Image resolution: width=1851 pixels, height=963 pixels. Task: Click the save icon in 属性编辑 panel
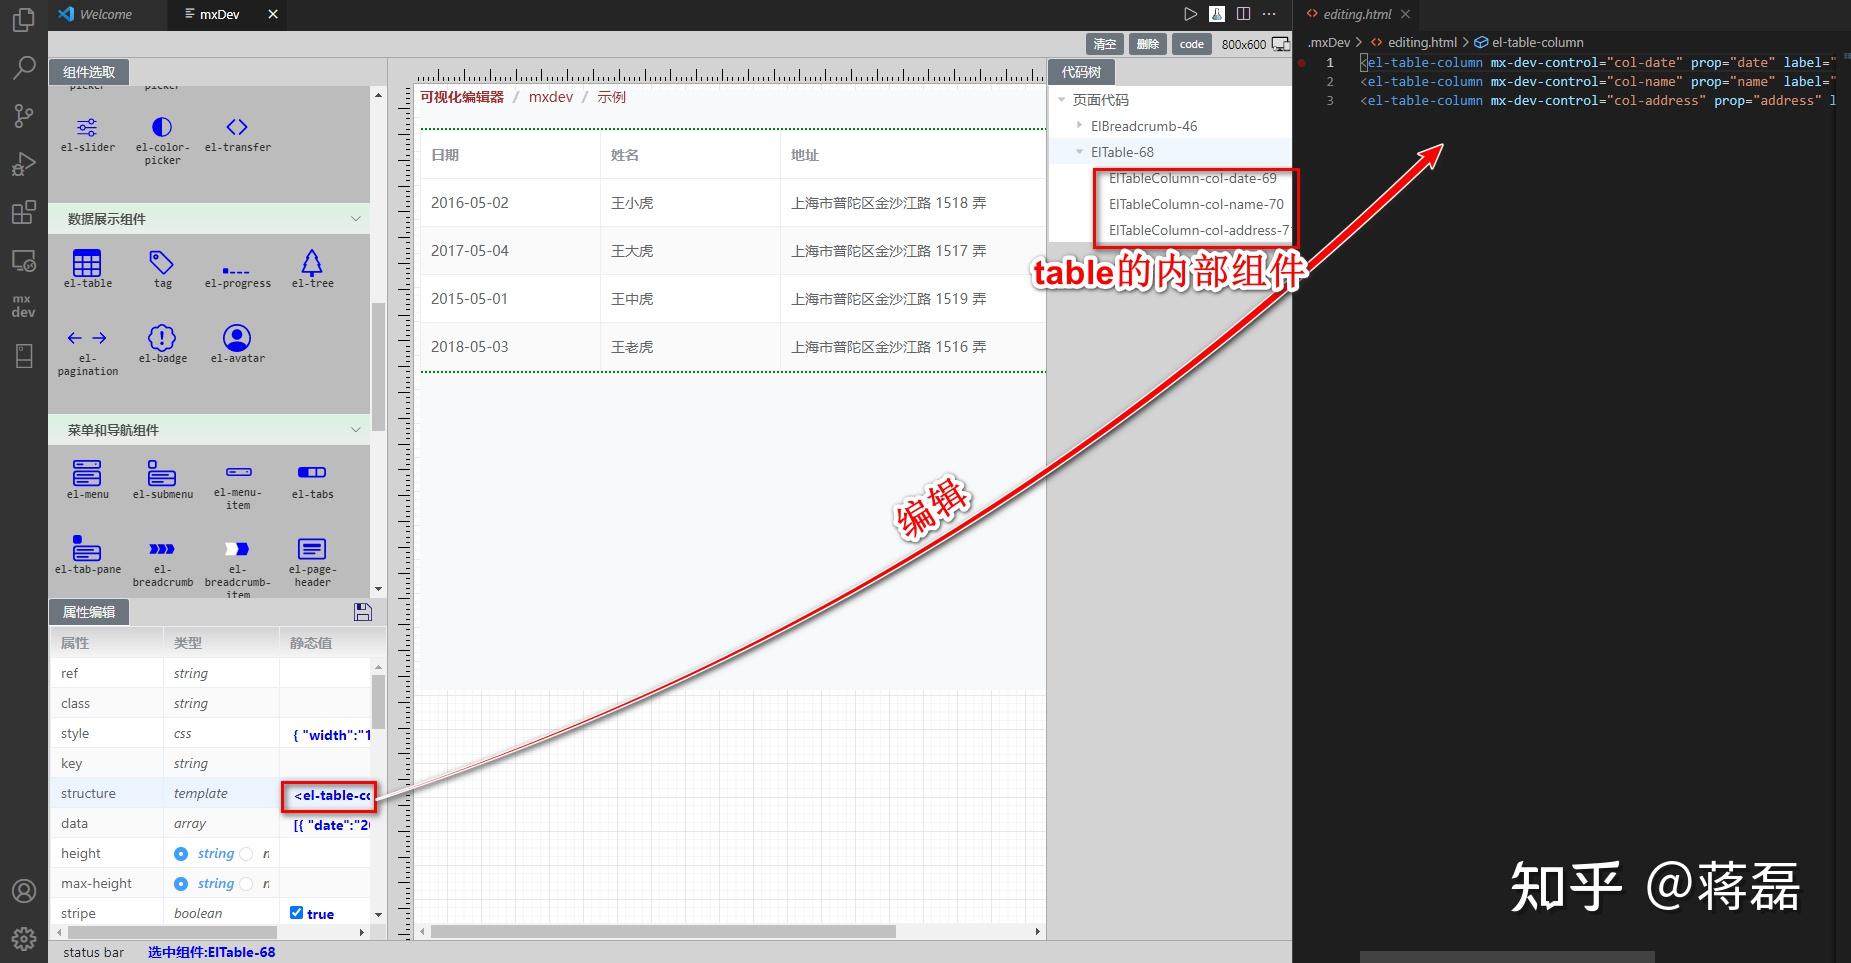(x=363, y=611)
